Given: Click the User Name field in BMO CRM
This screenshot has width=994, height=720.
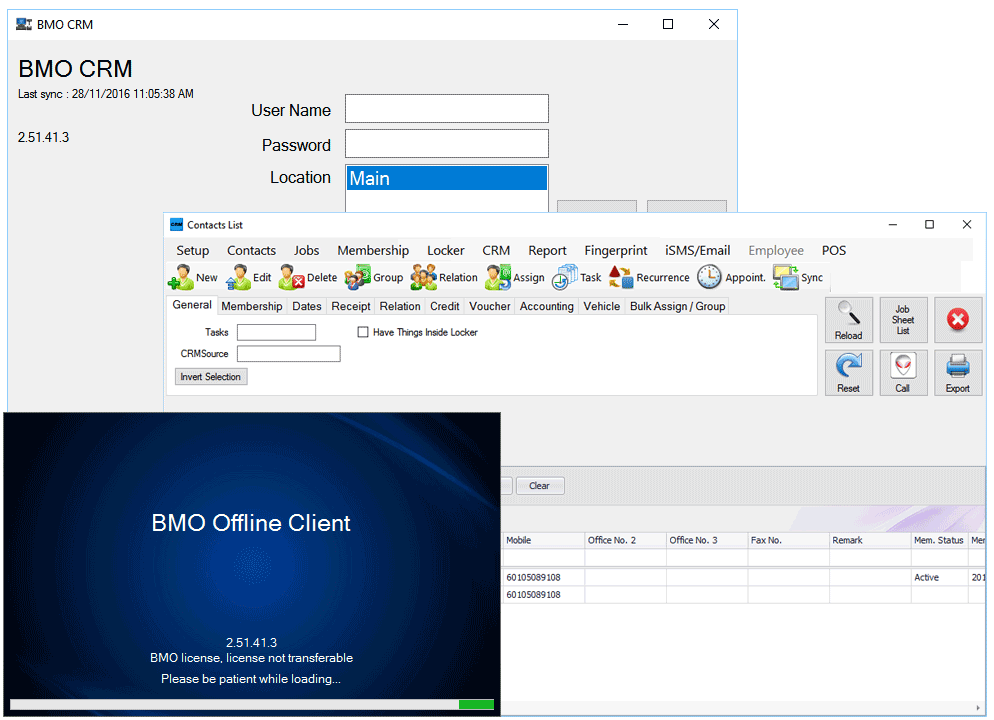Looking at the screenshot, I should click(x=447, y=108).
